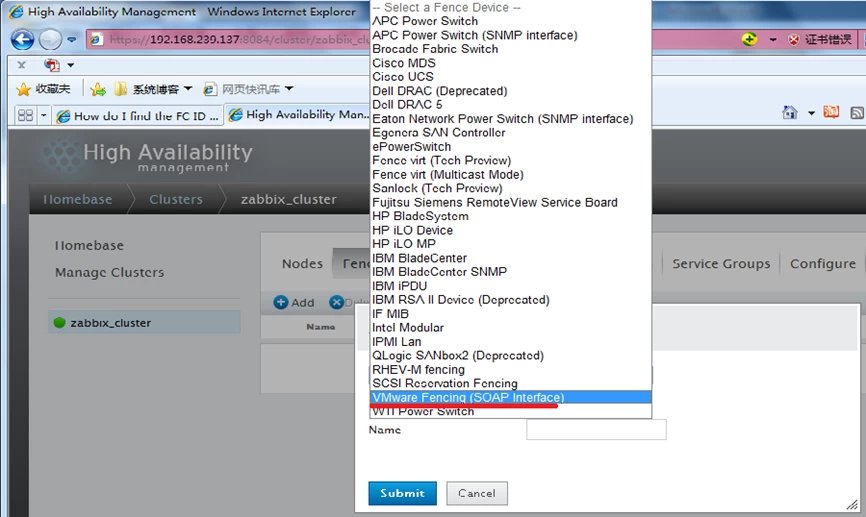Pick 'Dell DRAC 5' option

click(510, 105)
